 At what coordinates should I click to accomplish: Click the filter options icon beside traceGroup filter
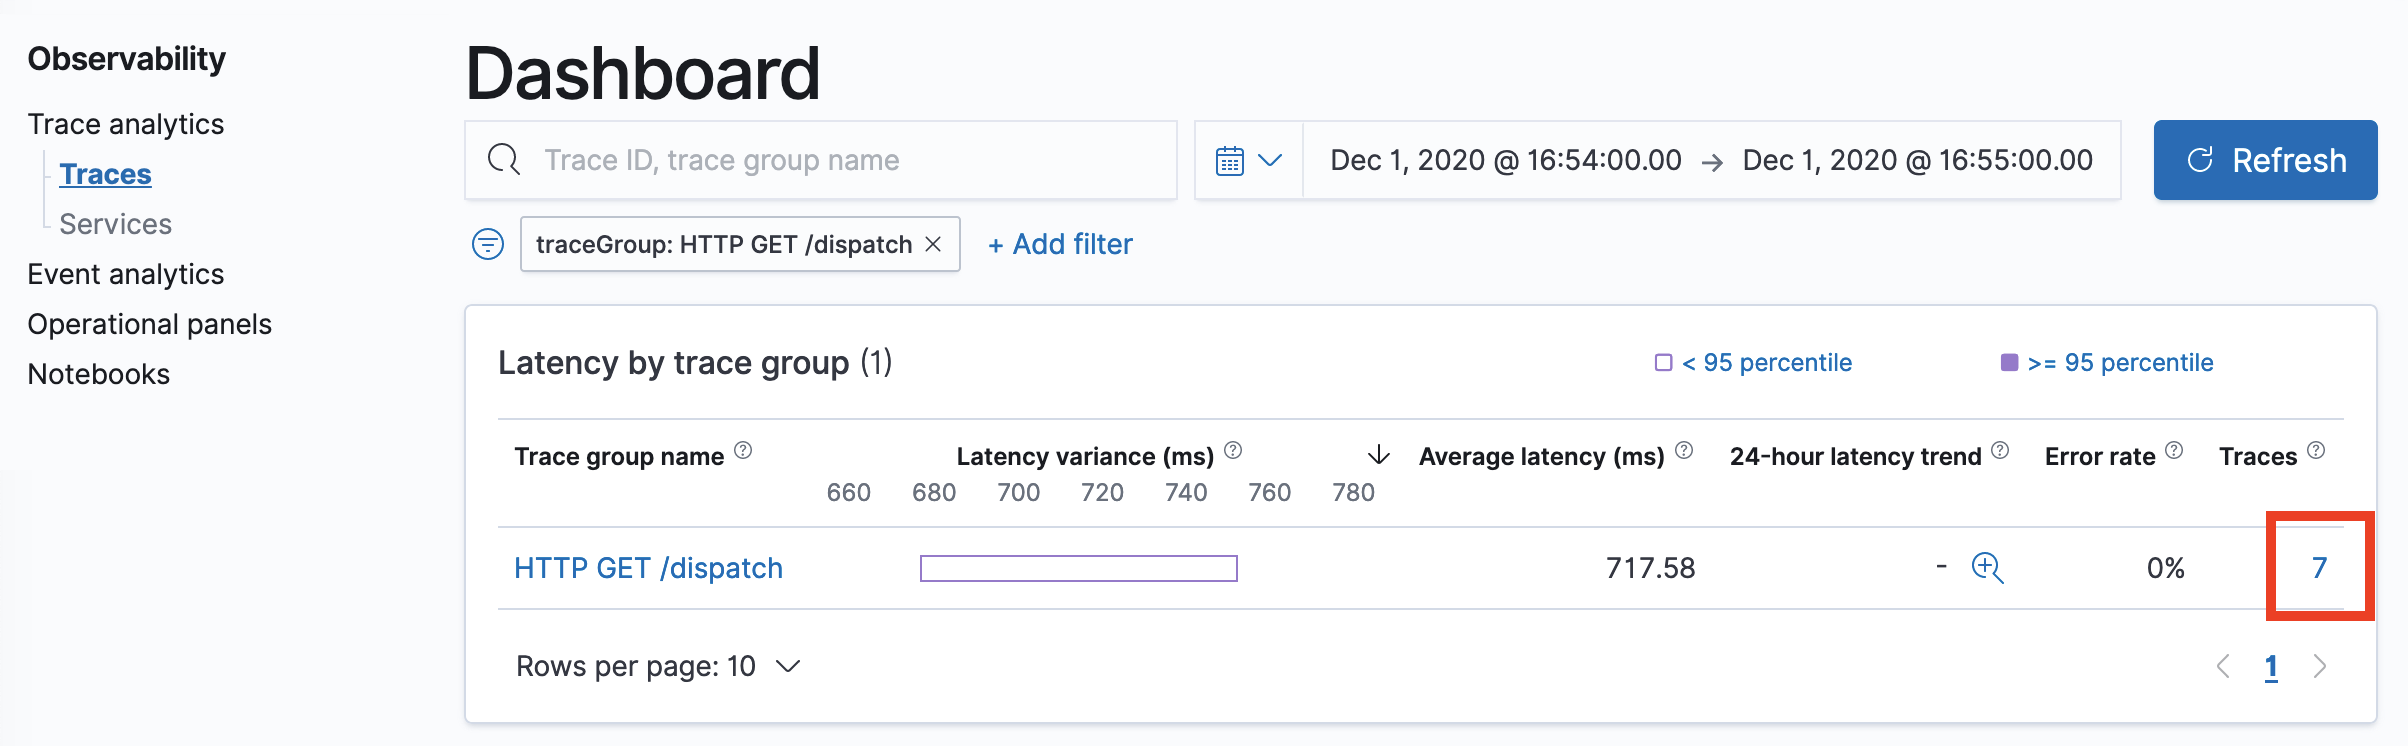488,244
